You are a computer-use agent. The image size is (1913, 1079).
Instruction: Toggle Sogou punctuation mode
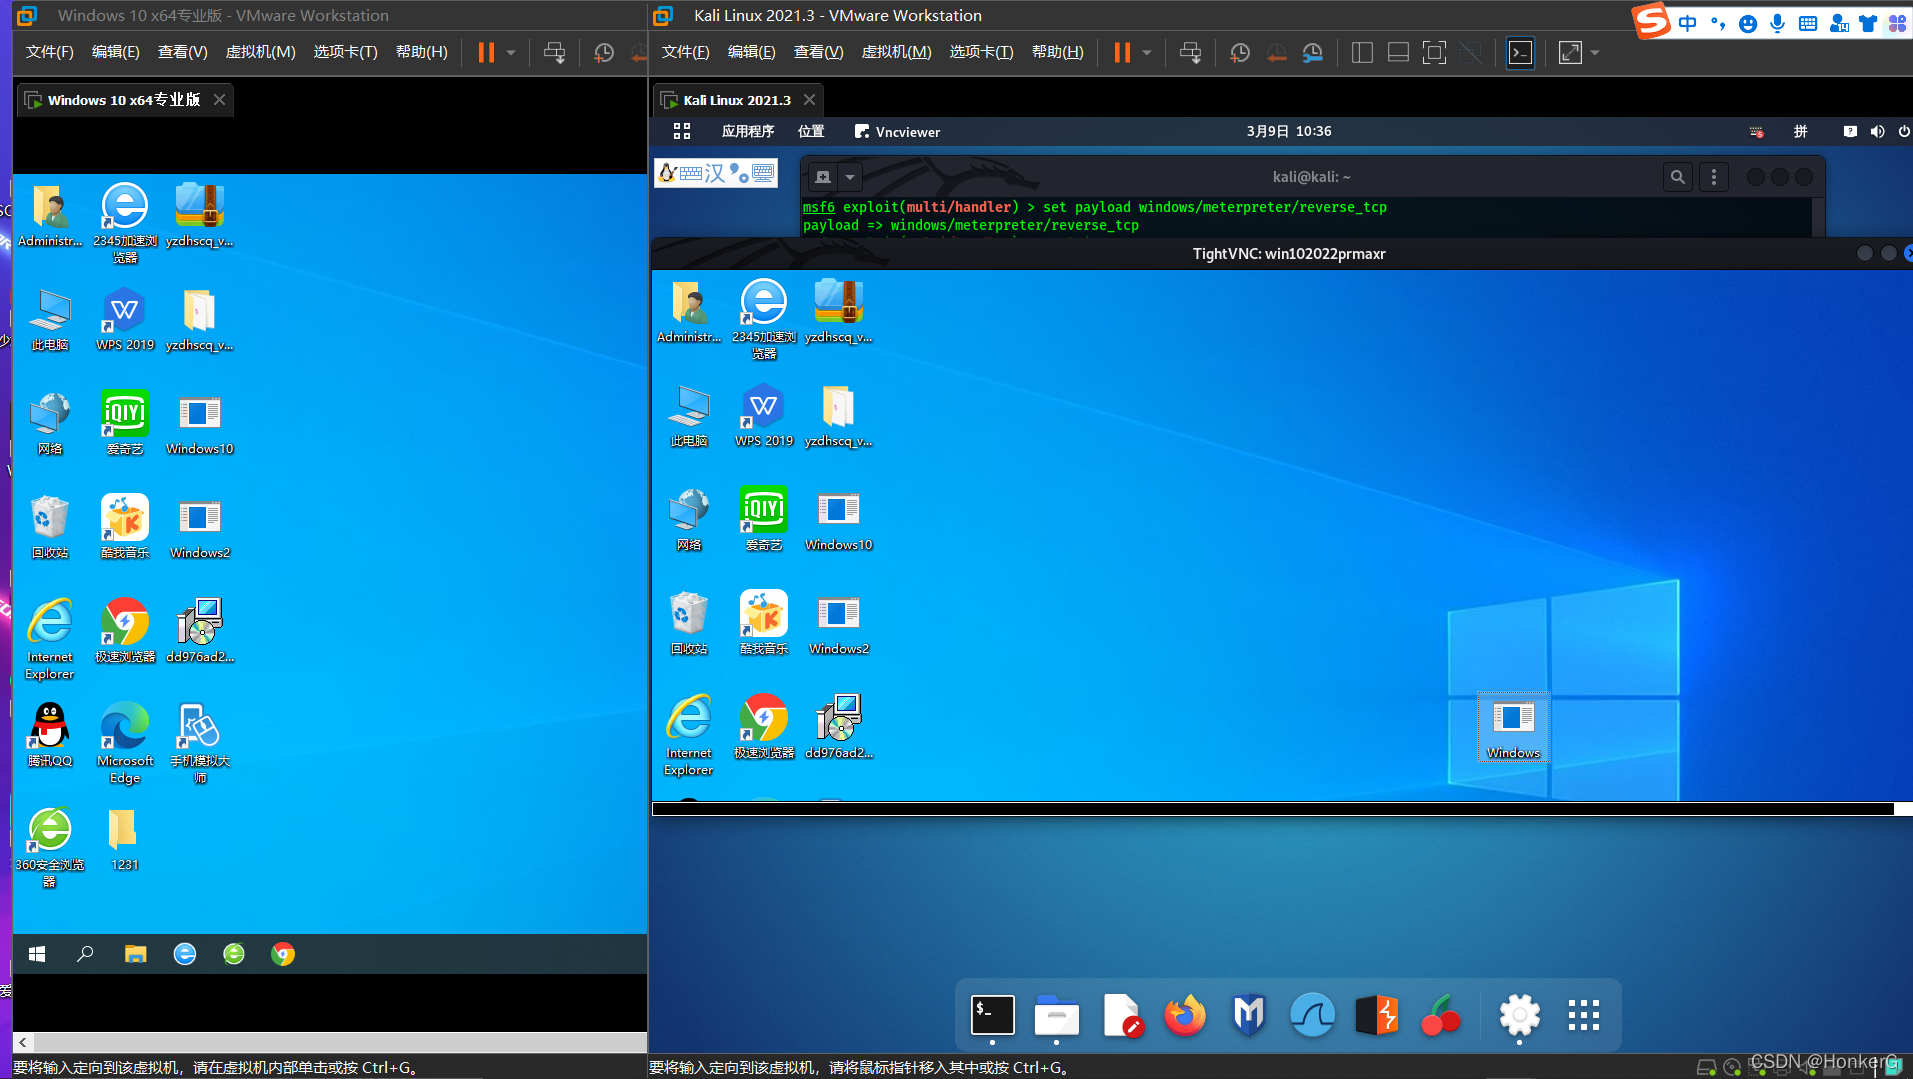pyautogui.click(x=1718, y=23)
